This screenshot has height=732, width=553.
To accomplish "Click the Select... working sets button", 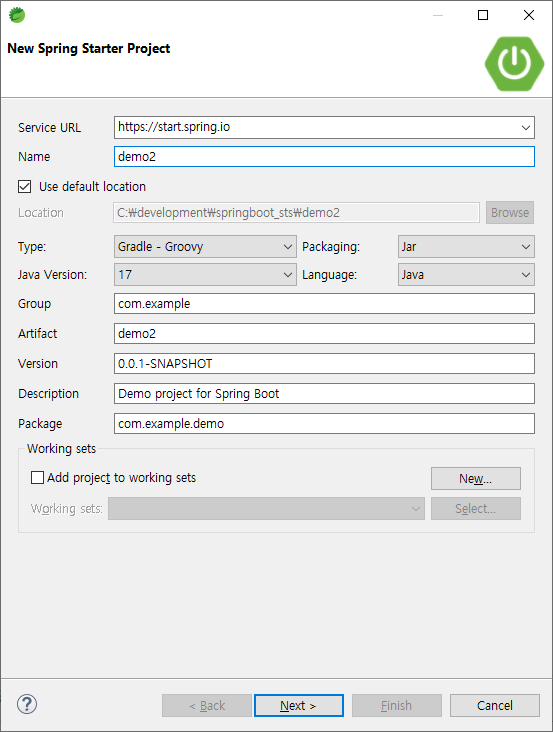I will [476, 508].
